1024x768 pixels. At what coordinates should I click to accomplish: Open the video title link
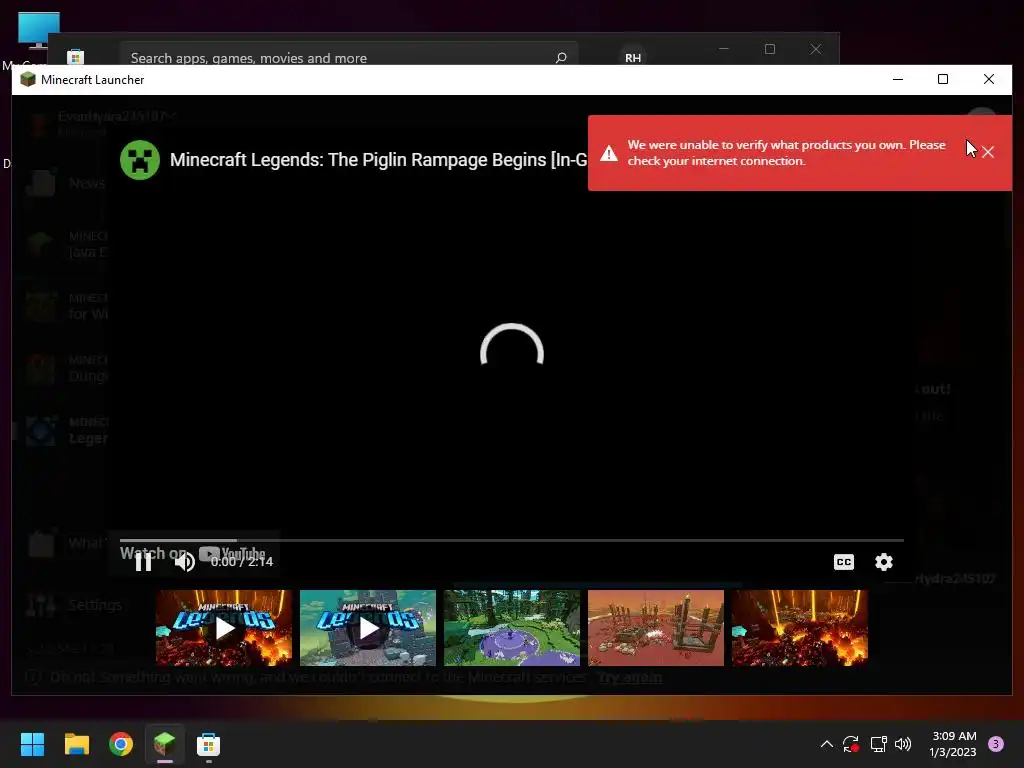378,160
